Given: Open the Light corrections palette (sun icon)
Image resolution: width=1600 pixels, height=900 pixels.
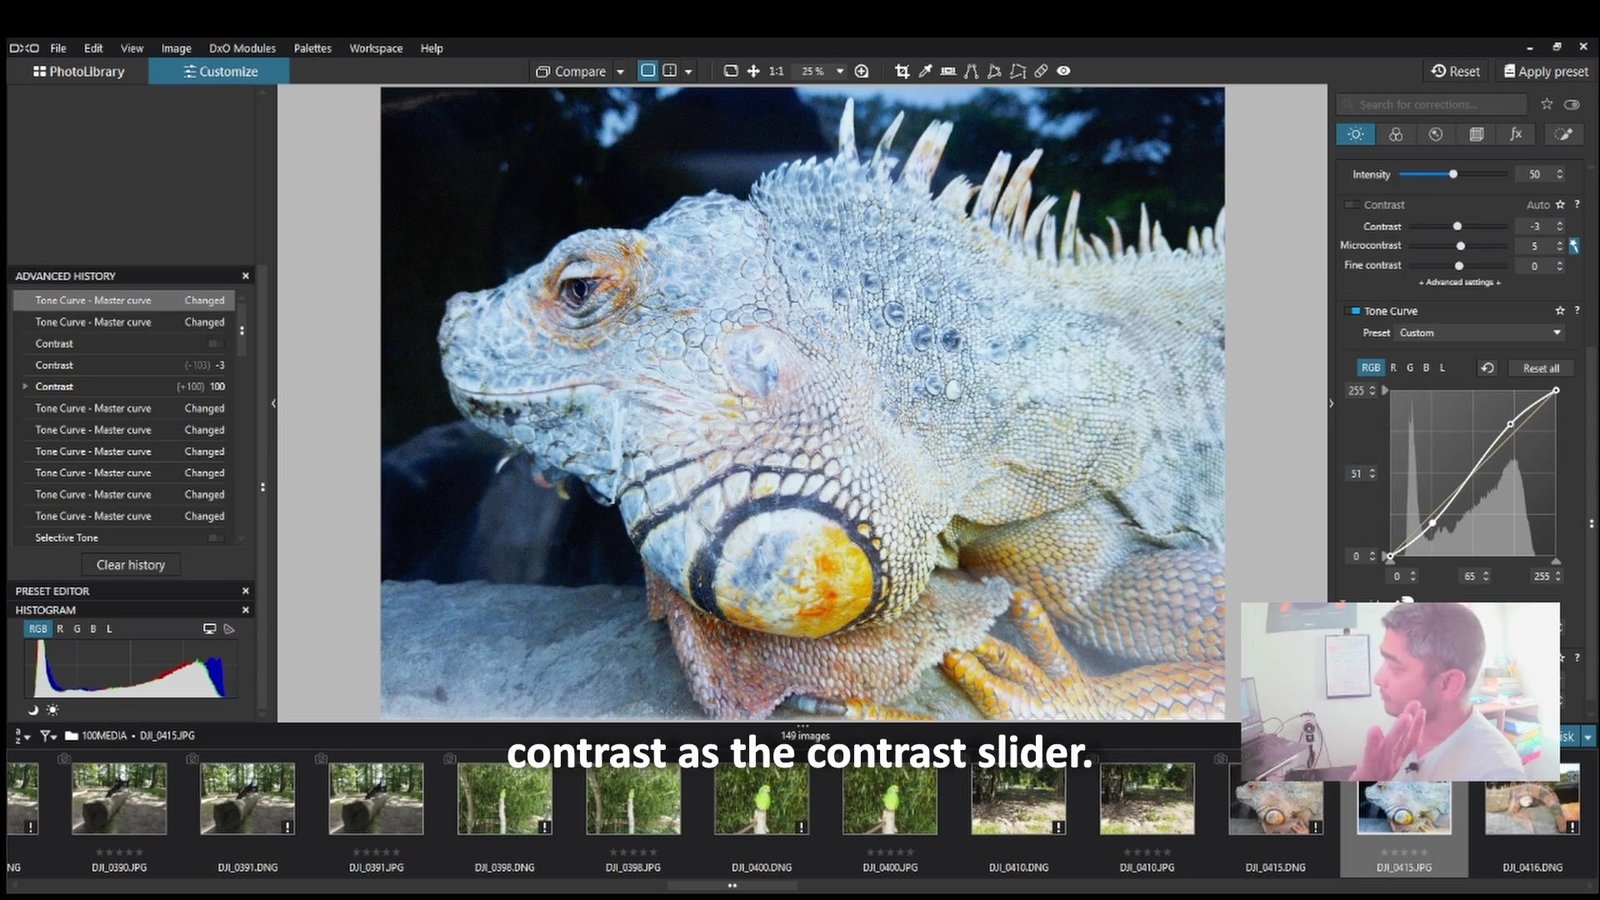Looking at the screenshot, I should tap(1355, 134).
